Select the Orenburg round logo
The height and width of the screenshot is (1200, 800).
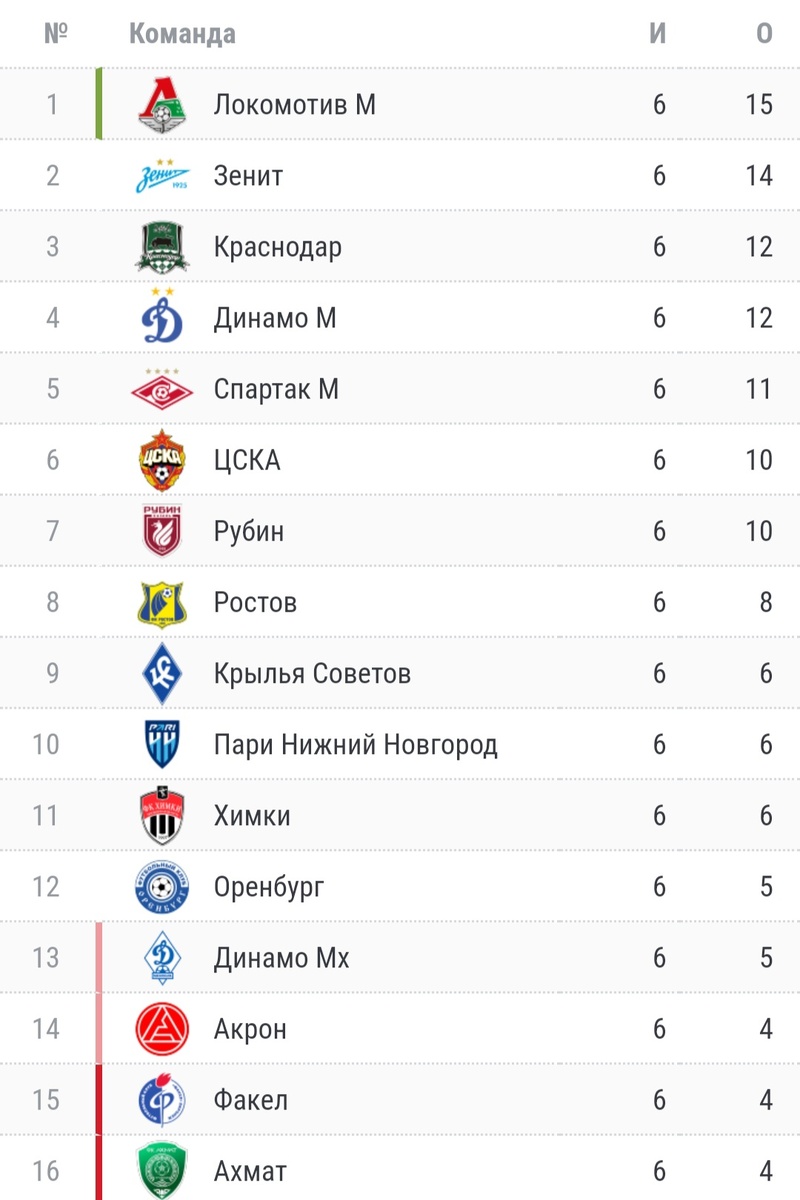161,887
